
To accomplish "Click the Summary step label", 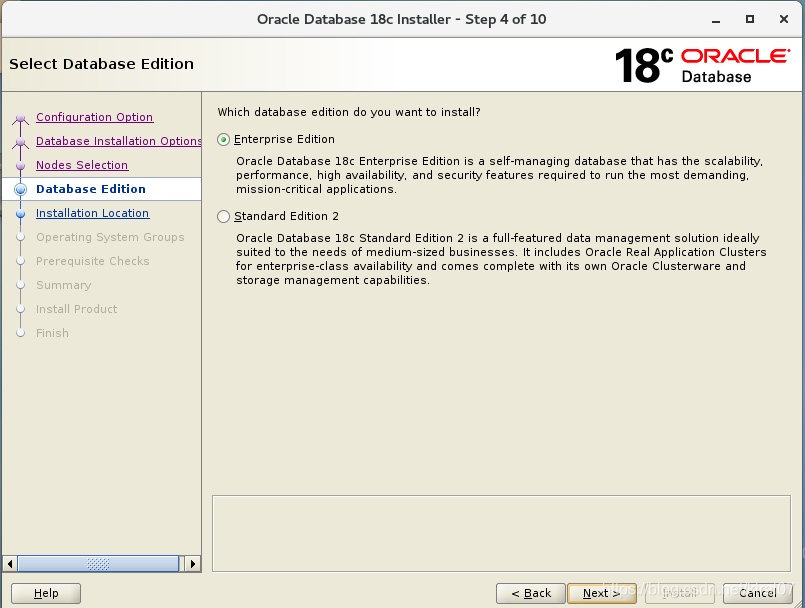I will (64, 285).
